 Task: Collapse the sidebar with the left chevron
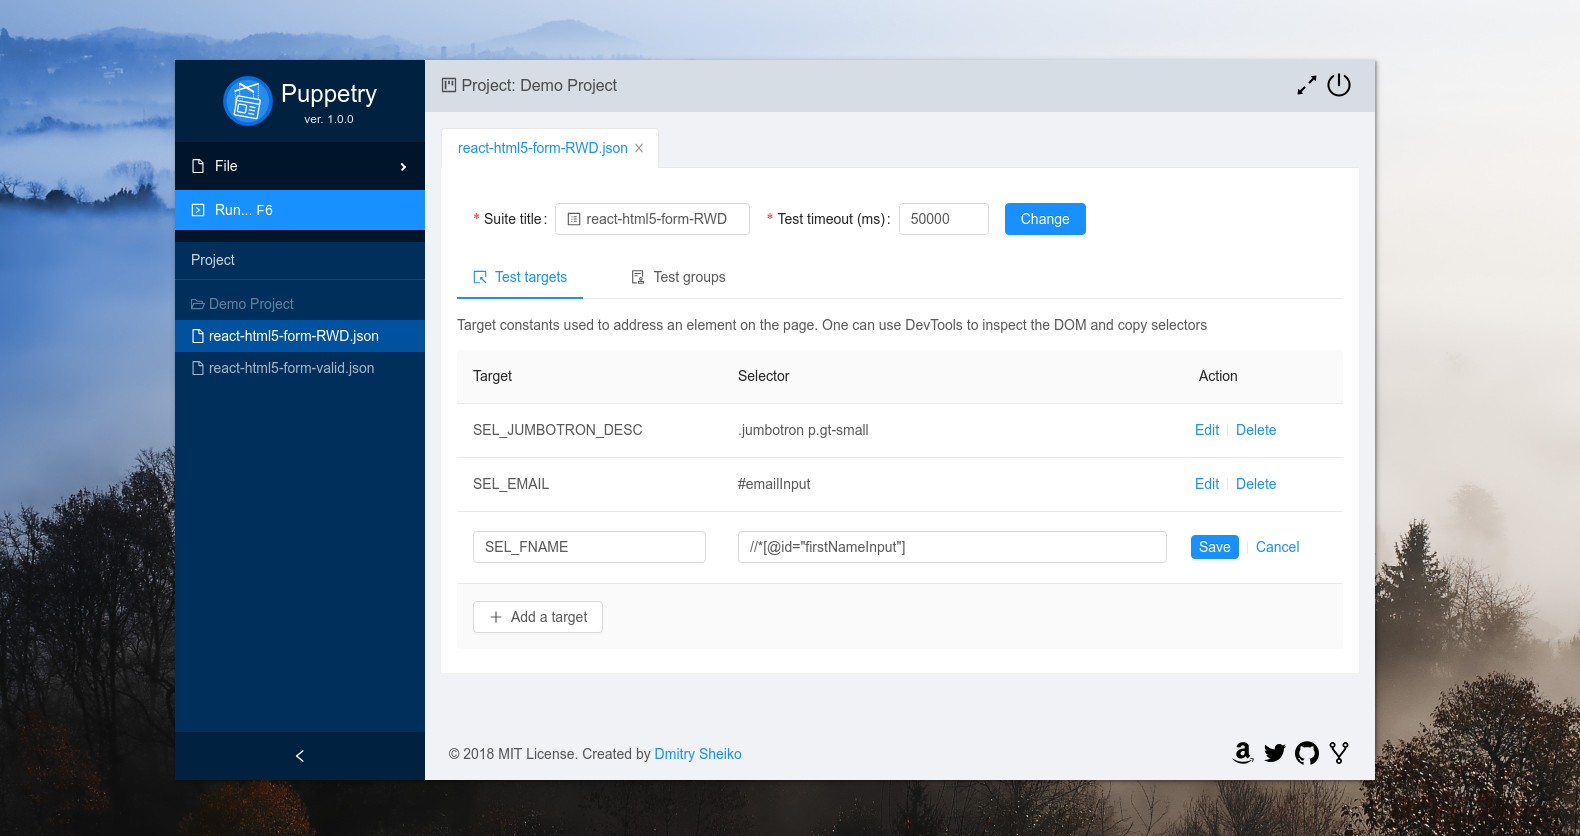point(300,756)
